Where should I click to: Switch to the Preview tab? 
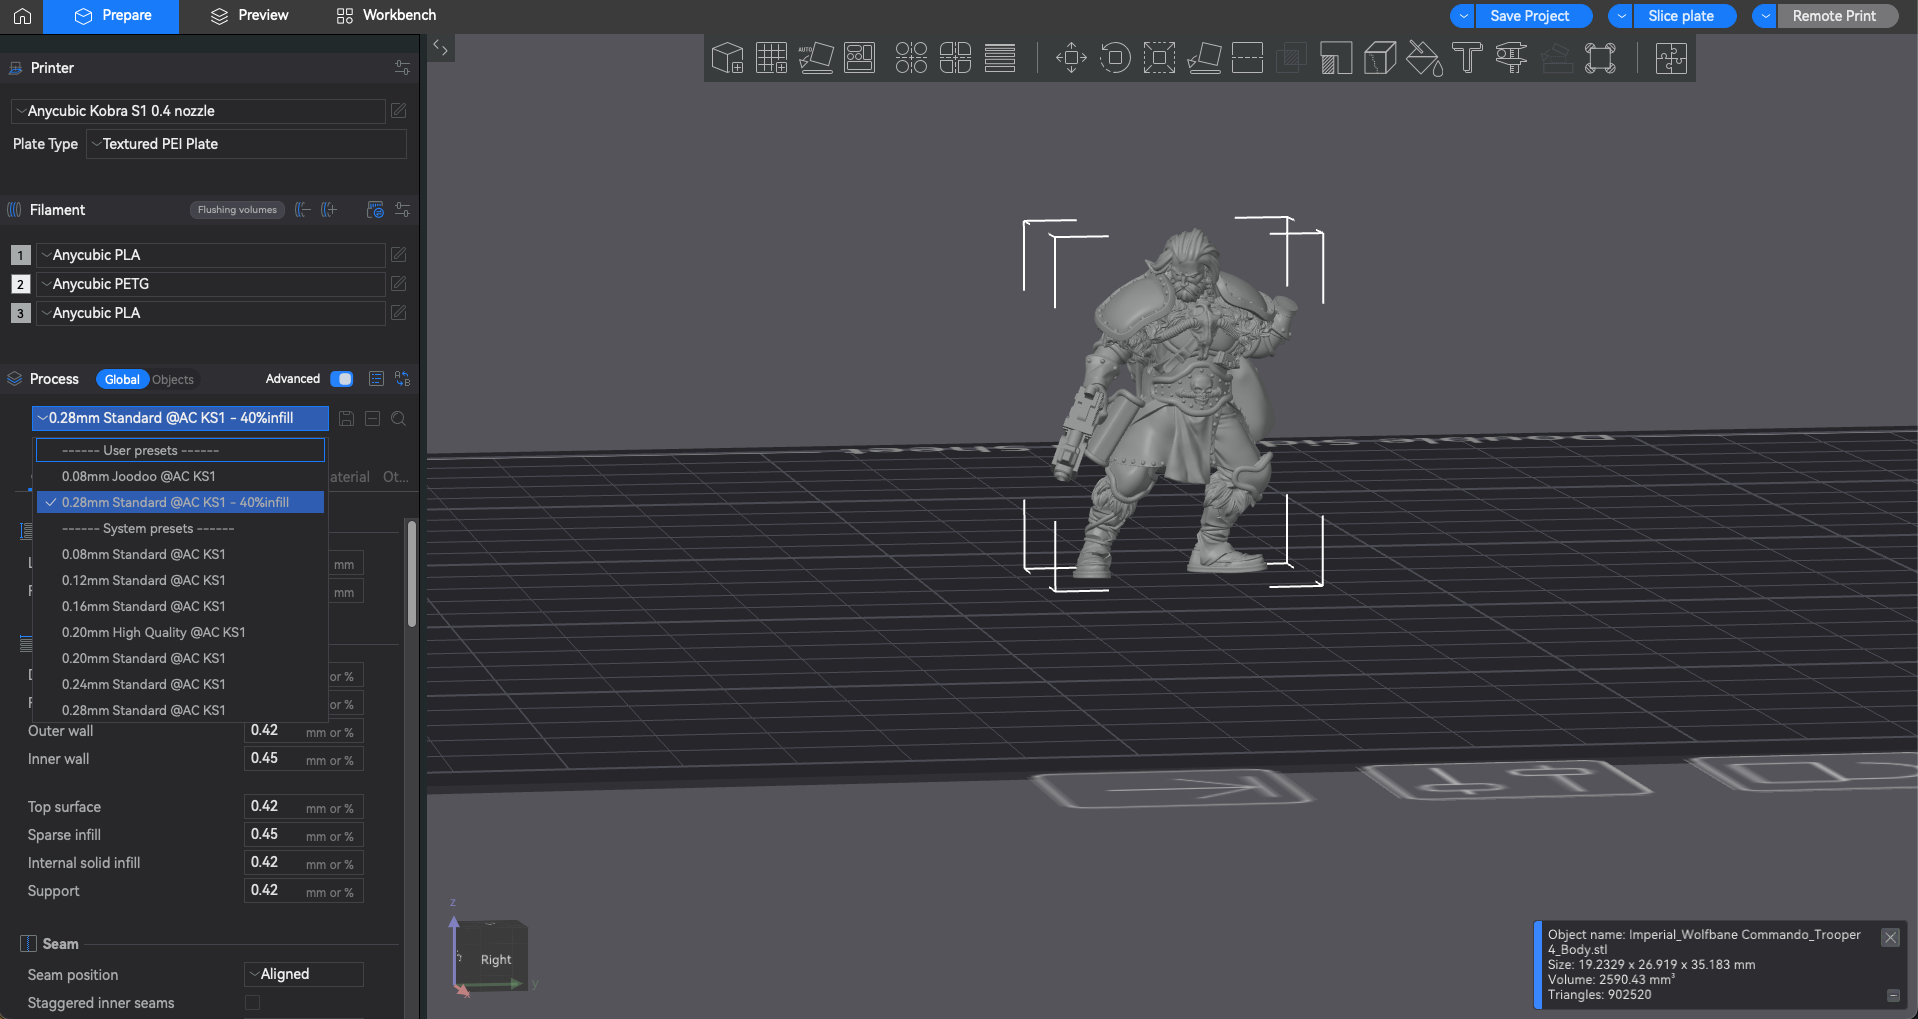pos(250,16)
